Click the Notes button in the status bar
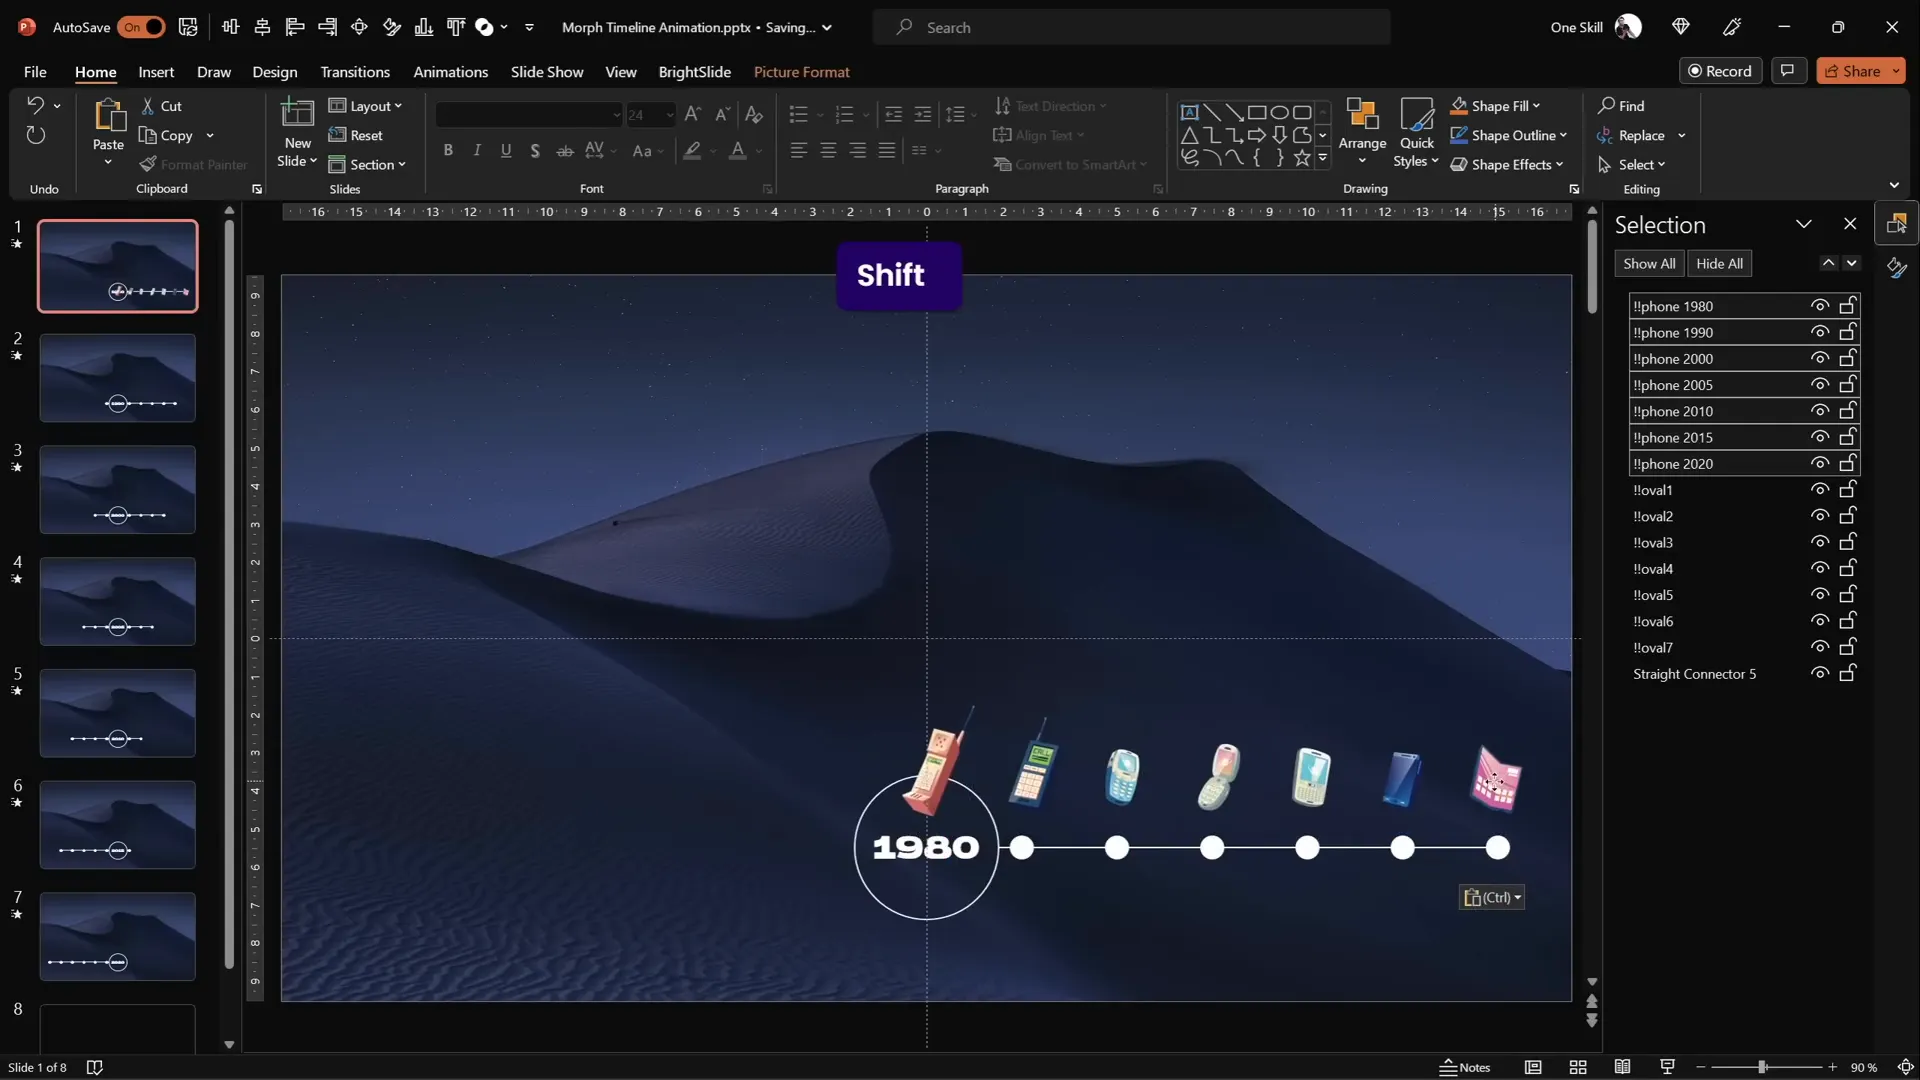The image size is (1920, 1080). click(x=1465, y=1067)
